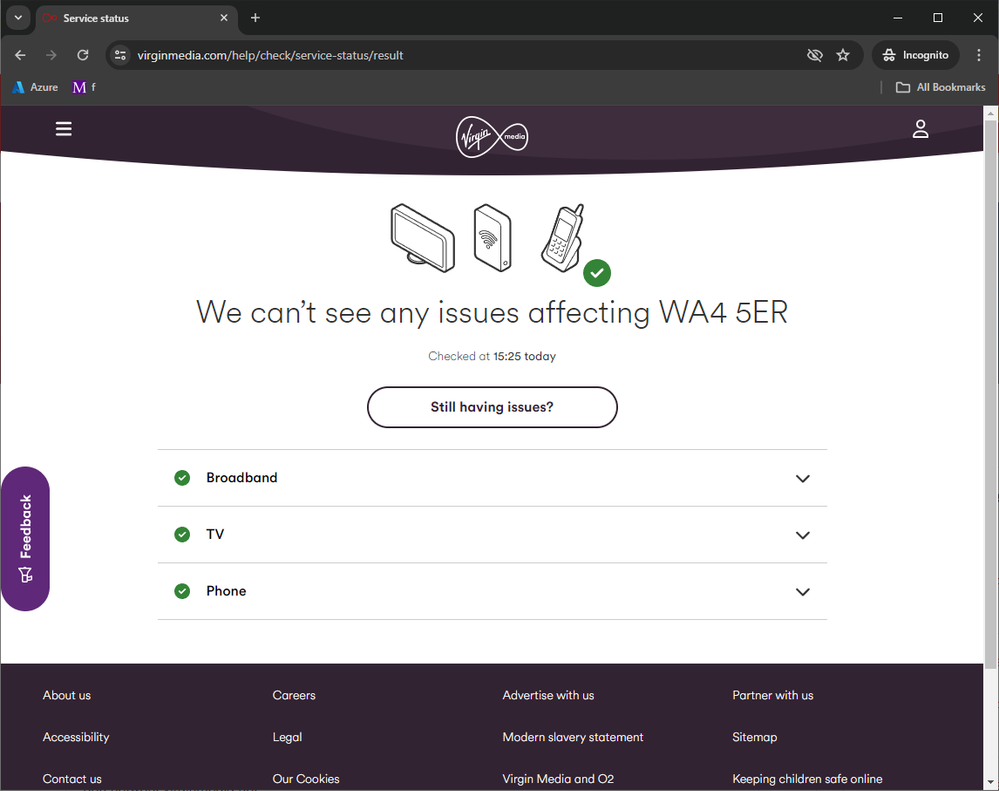The image size is (999, 791).
Task: Click the page vertical scrollbar thumb
Action: pos(991,395)
